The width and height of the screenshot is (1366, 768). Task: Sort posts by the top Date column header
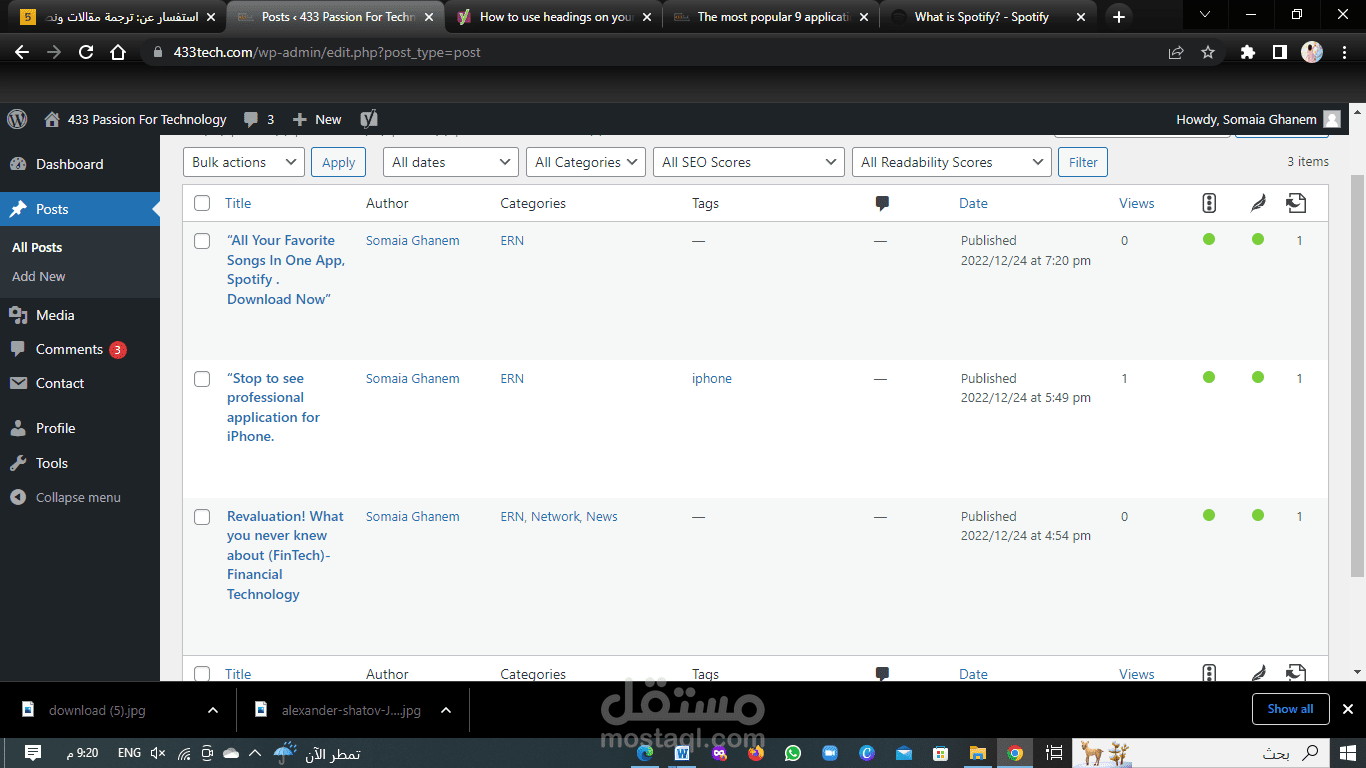tap(973, 203)
